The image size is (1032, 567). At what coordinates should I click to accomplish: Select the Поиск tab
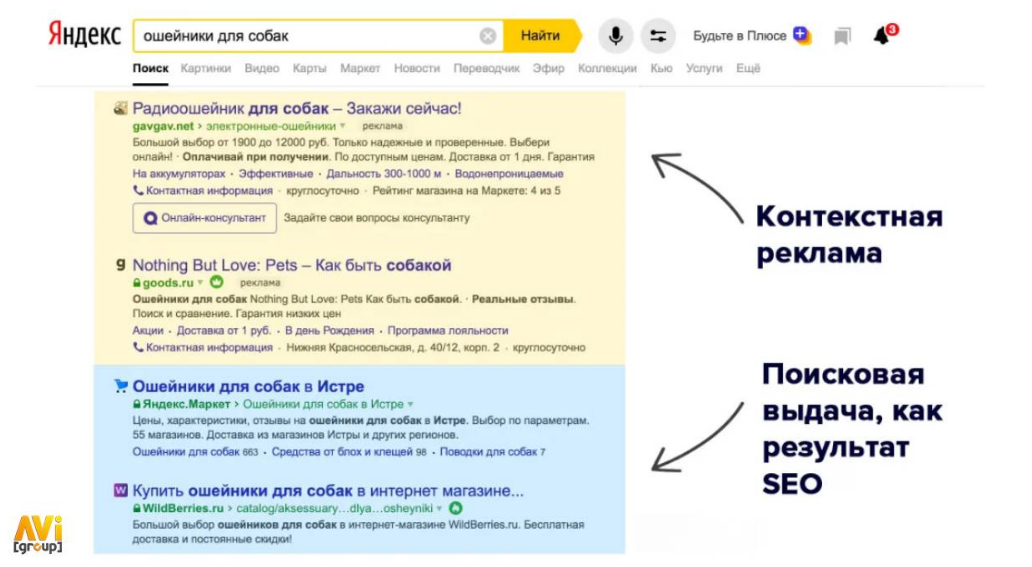(x=150, y=68)
